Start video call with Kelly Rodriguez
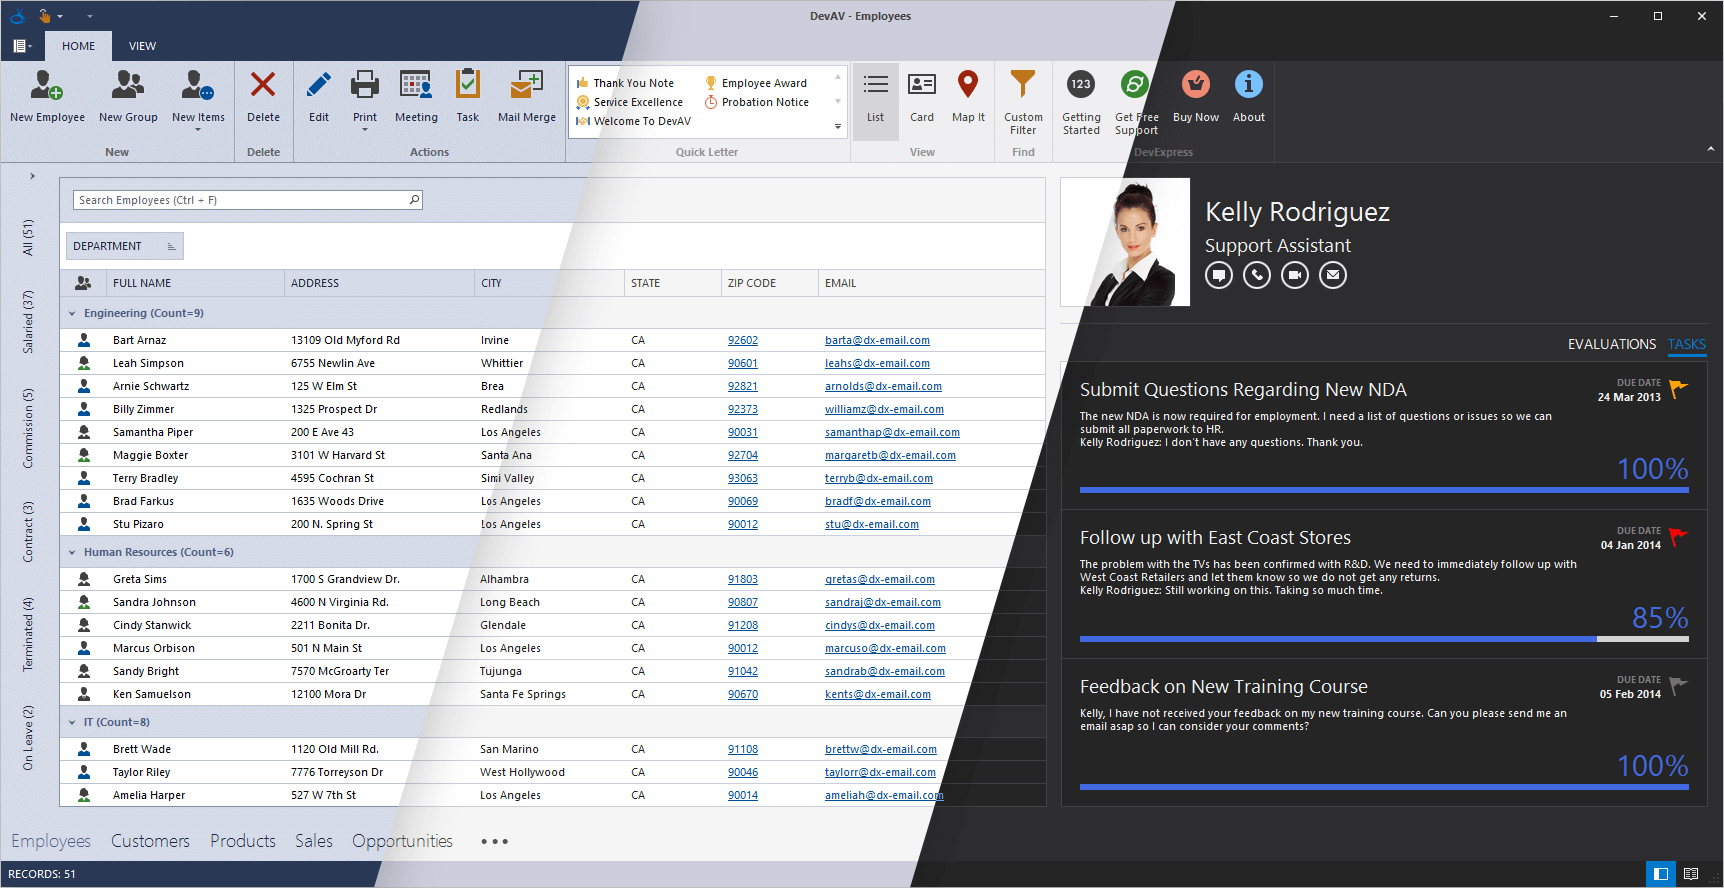The height and width of the screenshot is (888, 1724). coord(1295,275)
